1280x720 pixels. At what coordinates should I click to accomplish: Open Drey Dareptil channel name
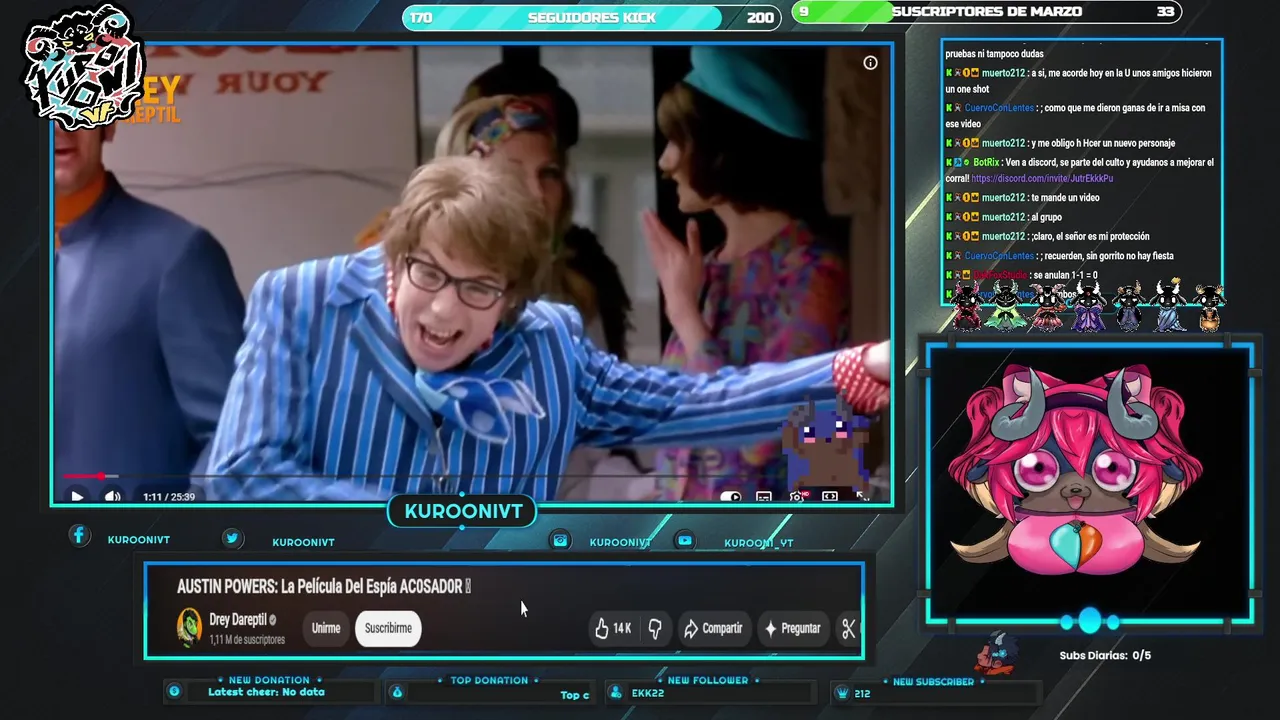coord(238,620)
